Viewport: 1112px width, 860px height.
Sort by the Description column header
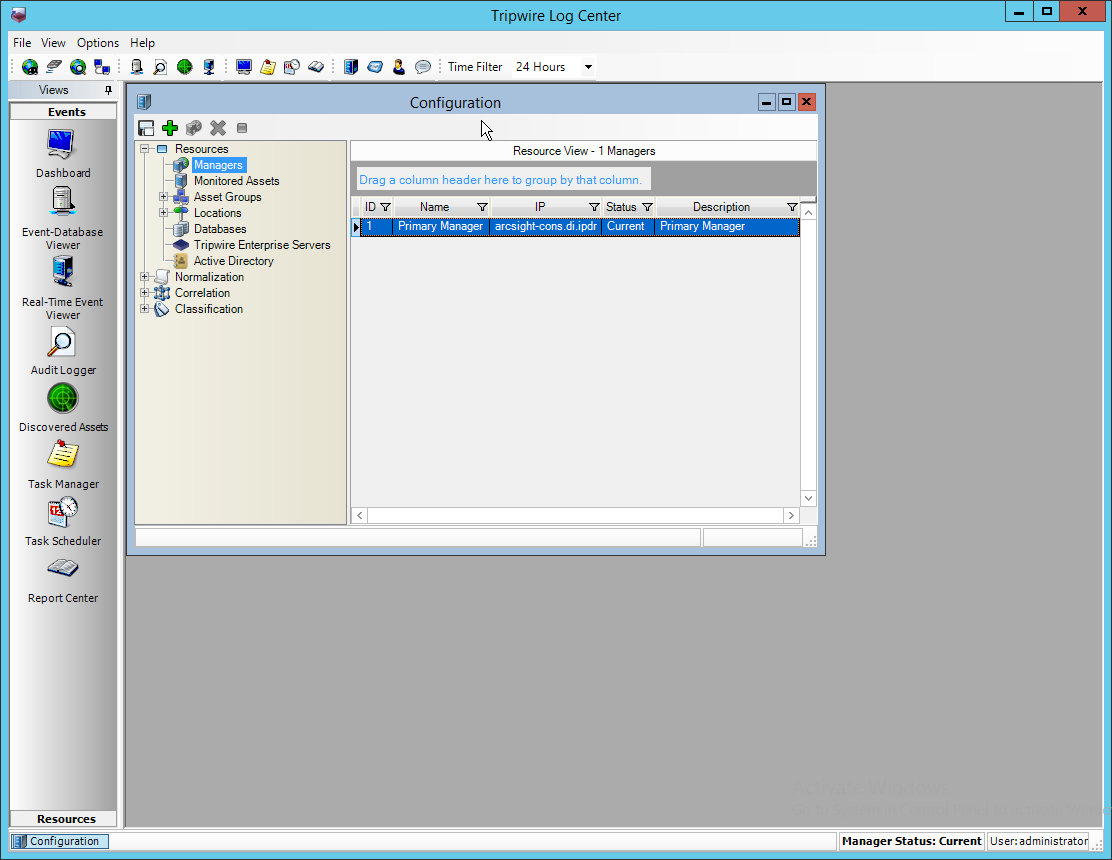pyautogui.click(x=721, y=207)
